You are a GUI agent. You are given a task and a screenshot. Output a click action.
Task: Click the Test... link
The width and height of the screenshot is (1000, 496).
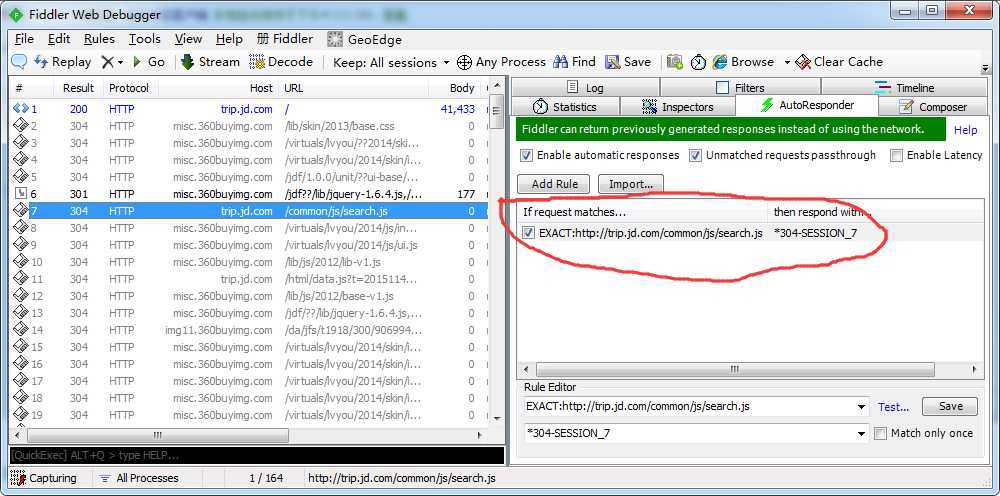point(893,407)
